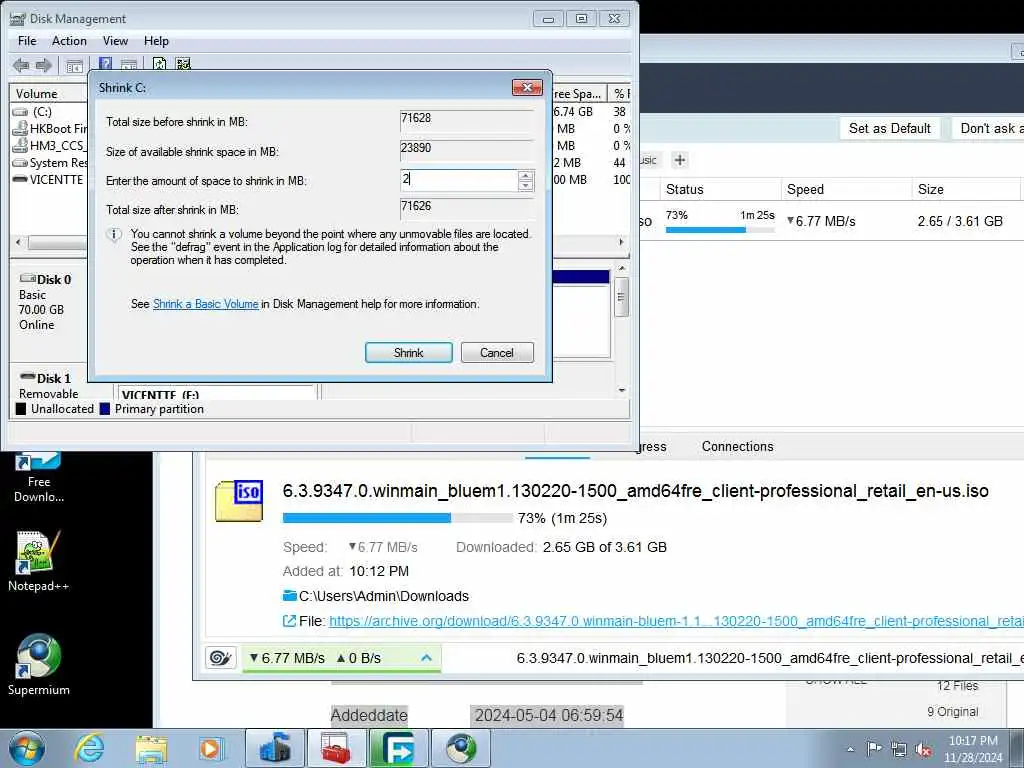1024x768 pixels.
Task: Click the Primary partition blue legend swatch
Action: 104,409
